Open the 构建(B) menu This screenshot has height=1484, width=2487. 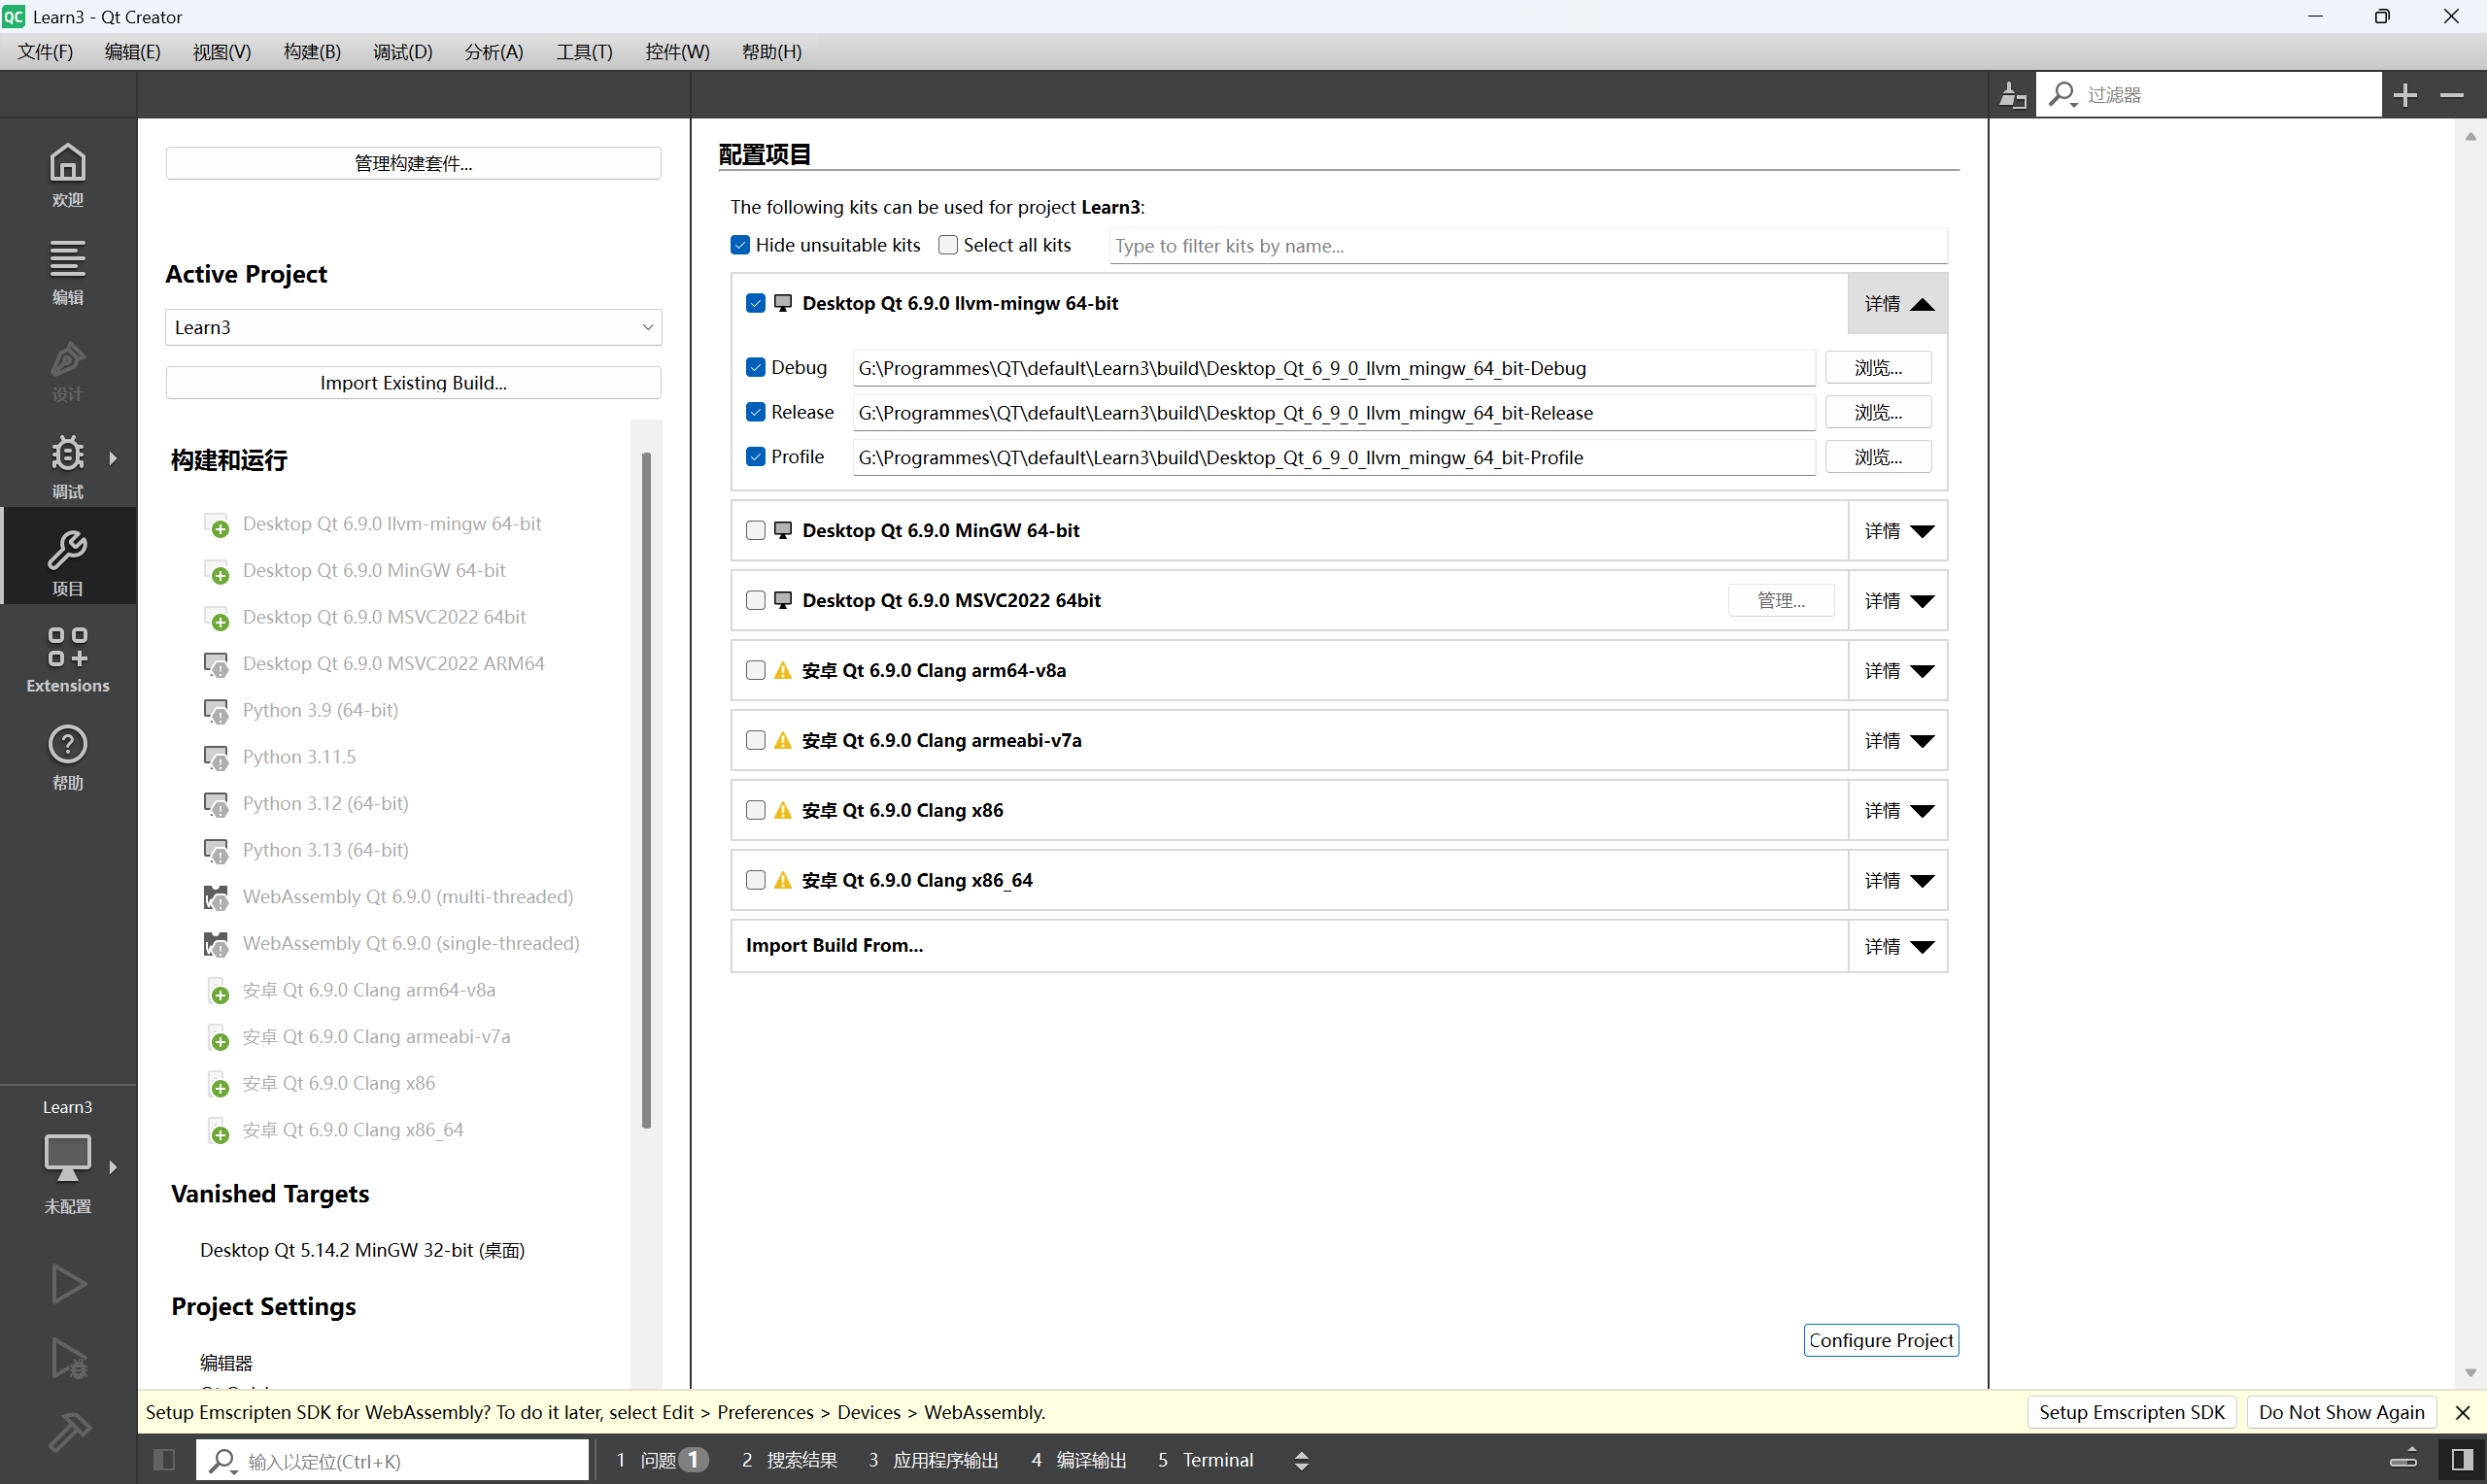tap(312, 52)
